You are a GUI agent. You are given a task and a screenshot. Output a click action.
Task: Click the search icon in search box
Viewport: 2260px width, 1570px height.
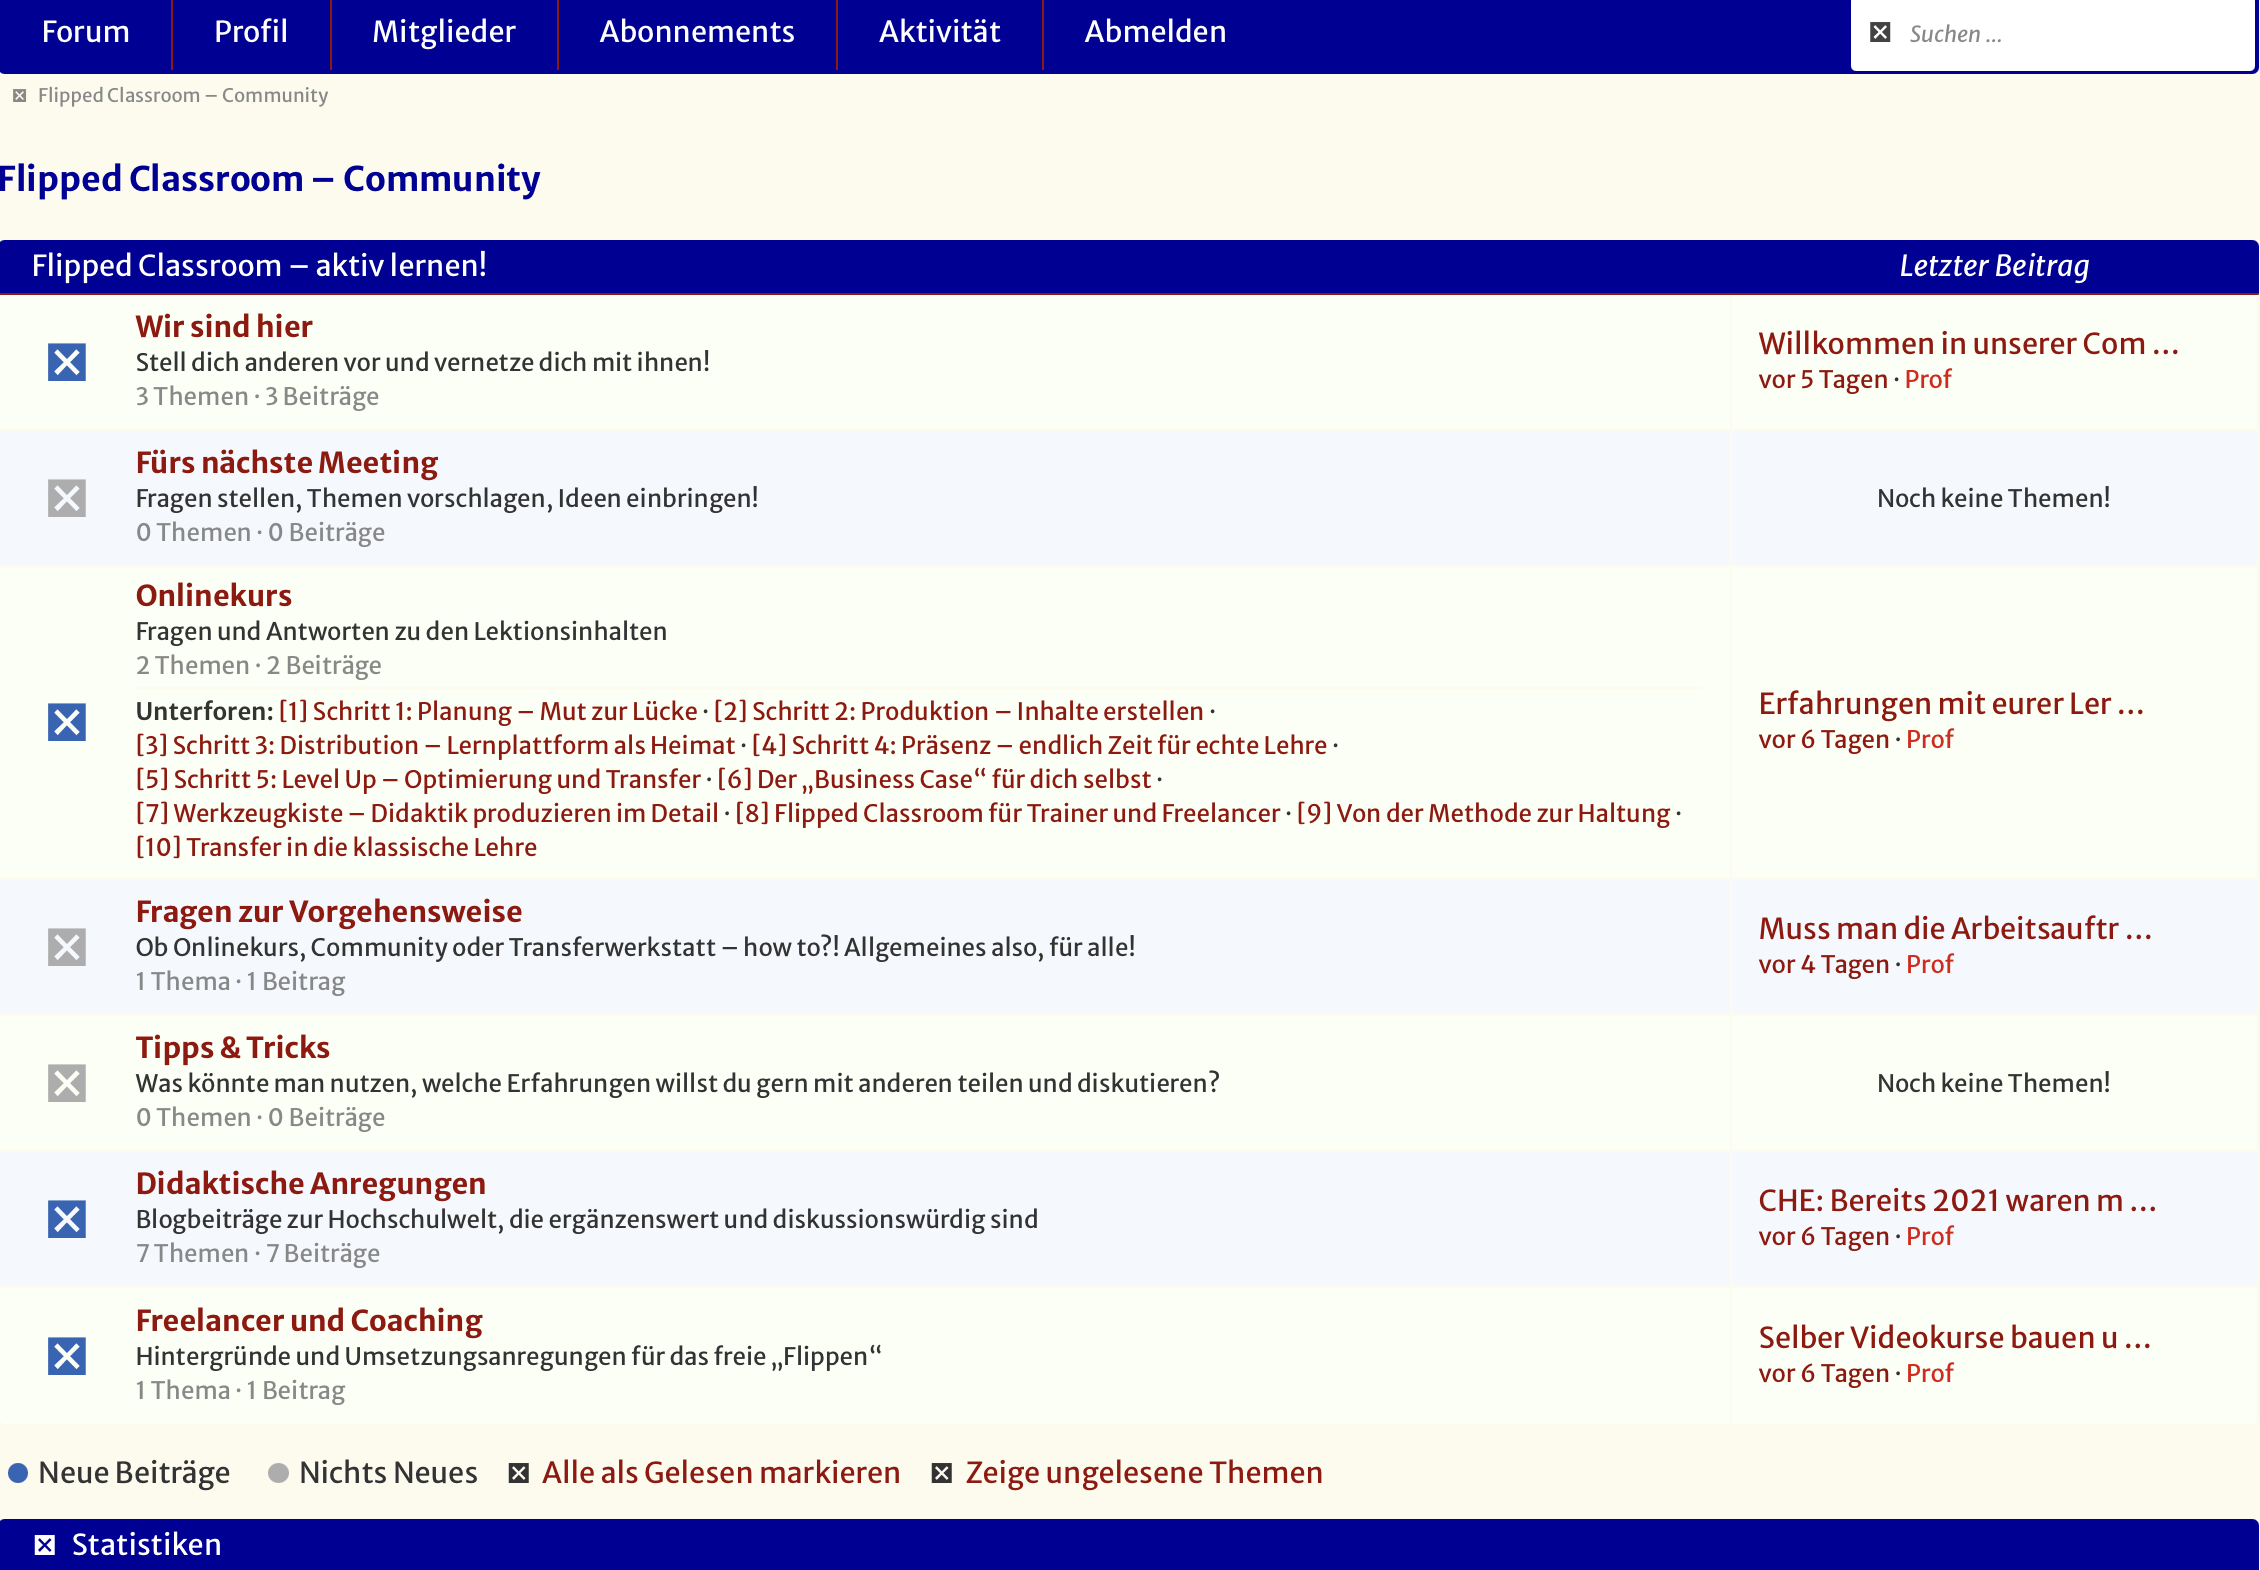pyautogui.click(x=1880, y=33)
